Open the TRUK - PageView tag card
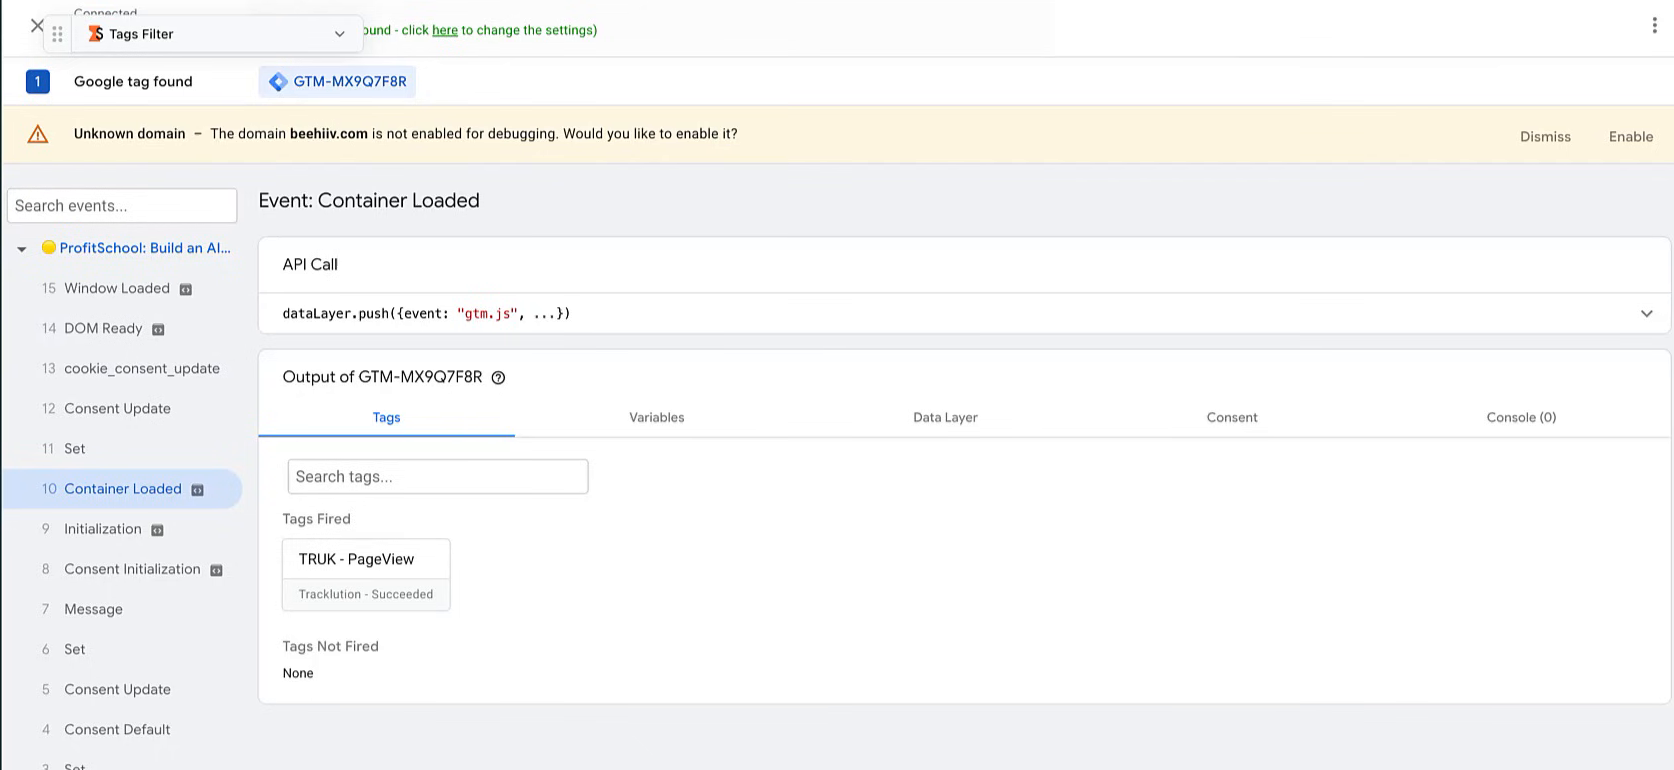This screenshot has height=770, width=1674. [366, 575]
